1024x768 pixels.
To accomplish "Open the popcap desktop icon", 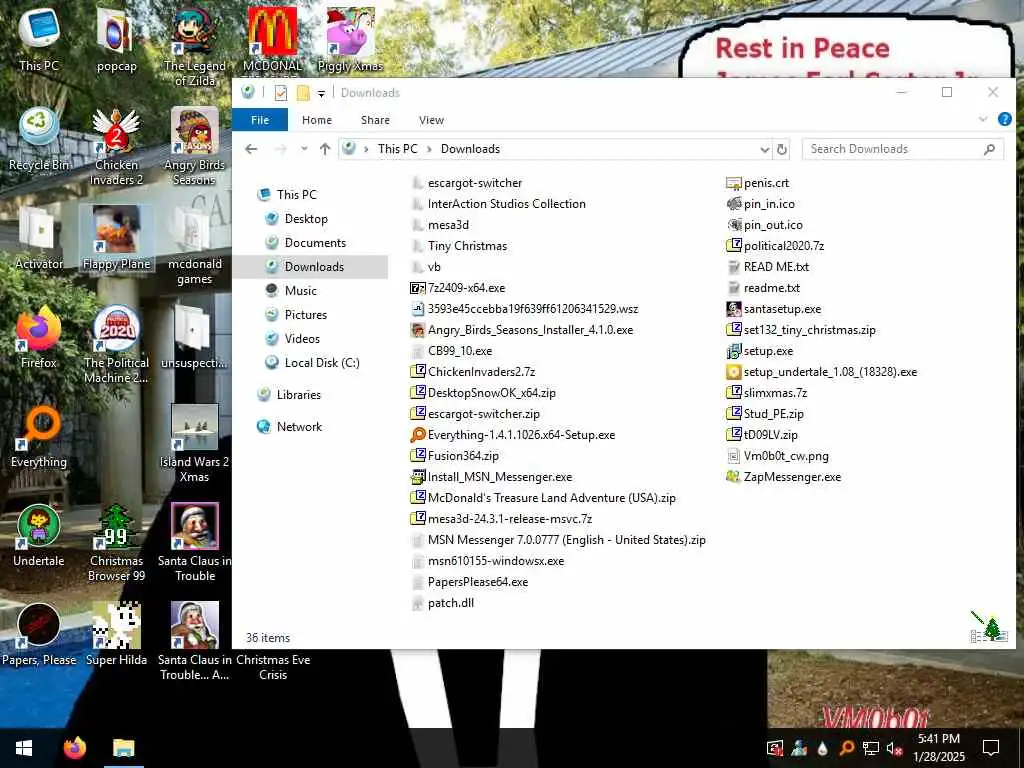I will [116, 40].
